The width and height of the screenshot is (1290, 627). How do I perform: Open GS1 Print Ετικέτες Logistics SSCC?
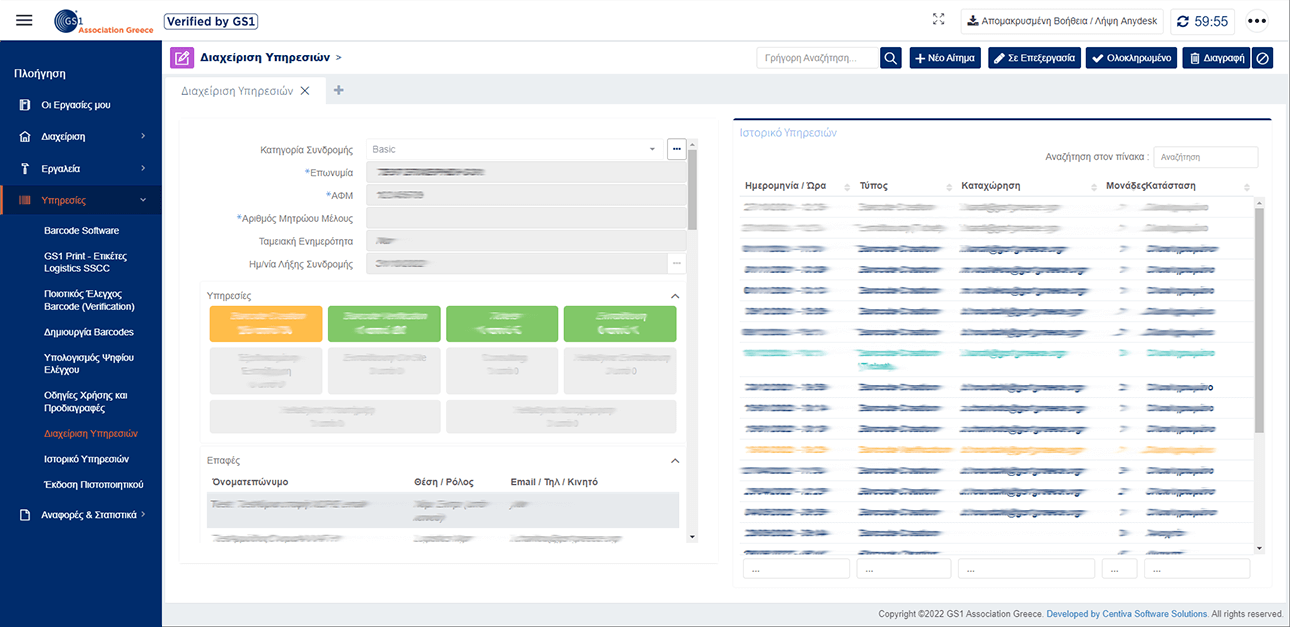[x=85, y=262]
